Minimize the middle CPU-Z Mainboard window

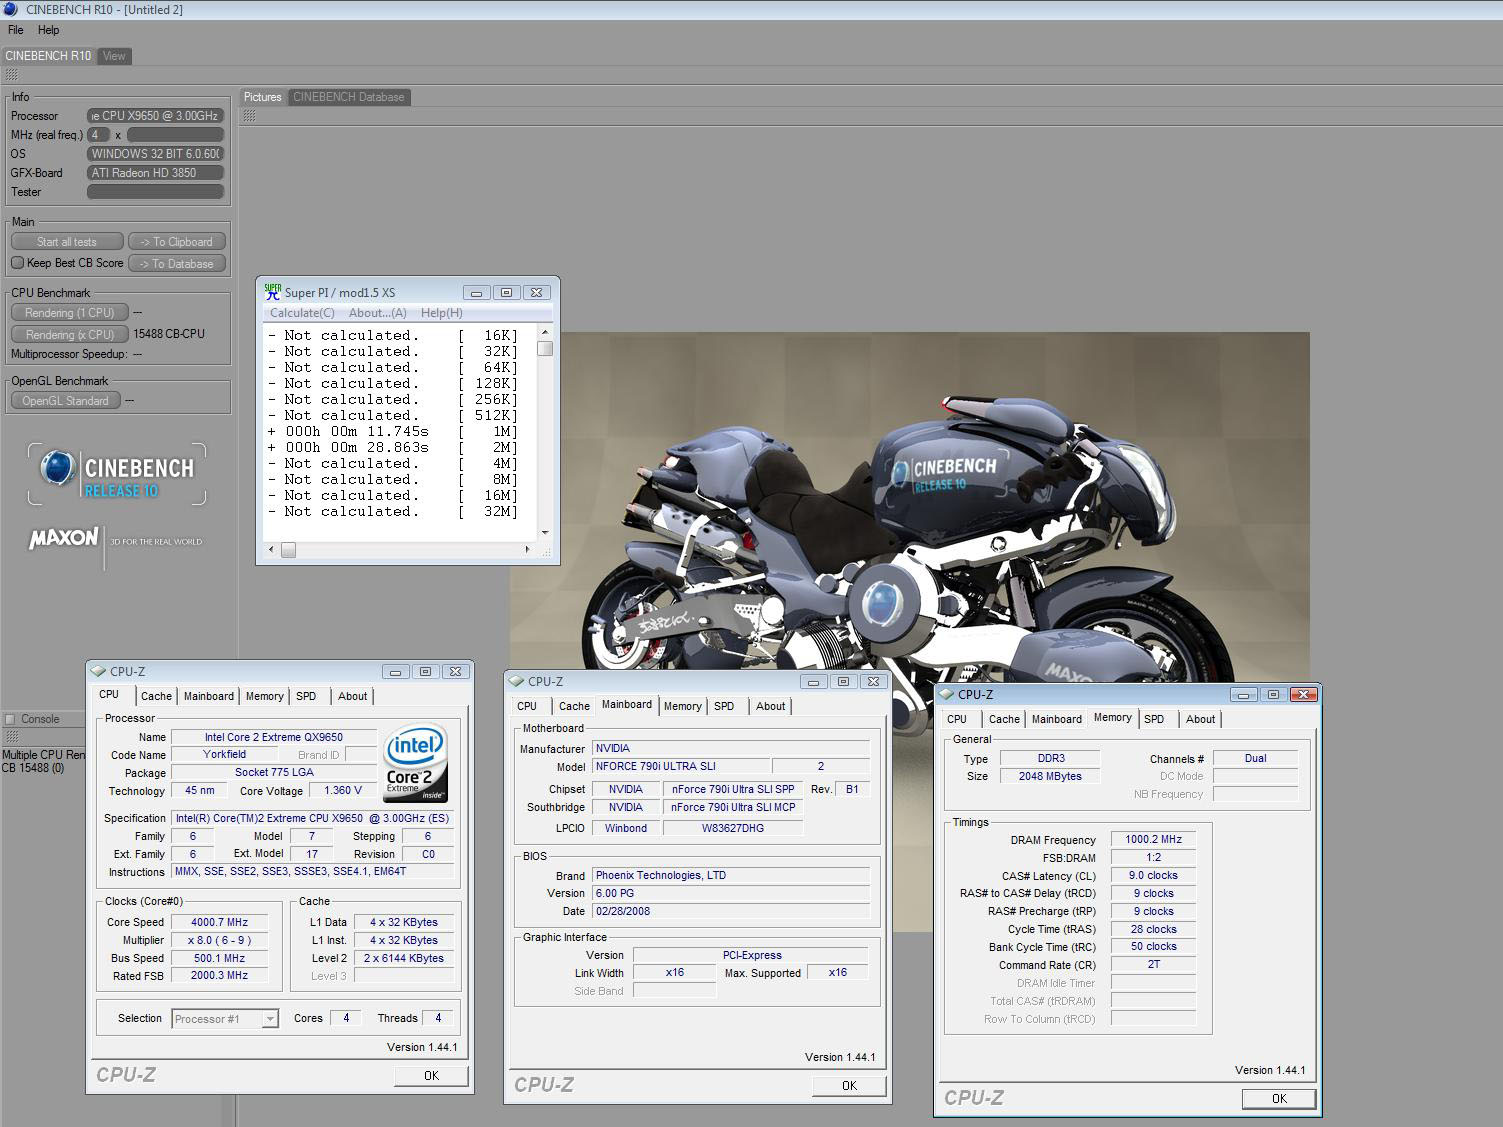point(814,682)
